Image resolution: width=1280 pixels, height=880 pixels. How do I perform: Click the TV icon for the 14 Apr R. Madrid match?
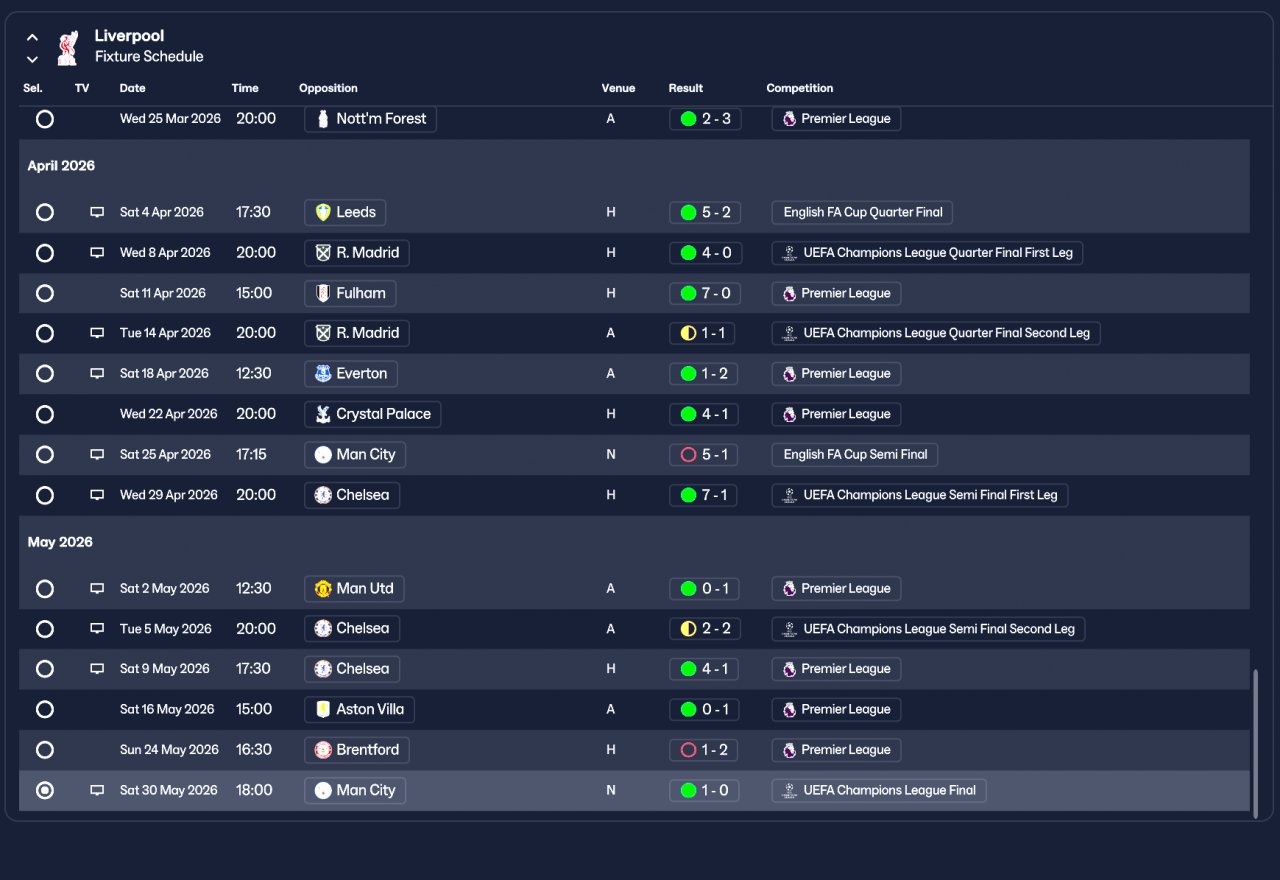point(97,333)
